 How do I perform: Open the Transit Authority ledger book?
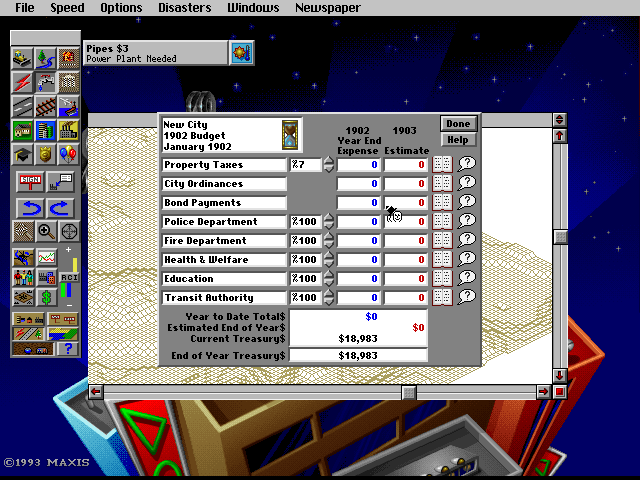(442, 298)
